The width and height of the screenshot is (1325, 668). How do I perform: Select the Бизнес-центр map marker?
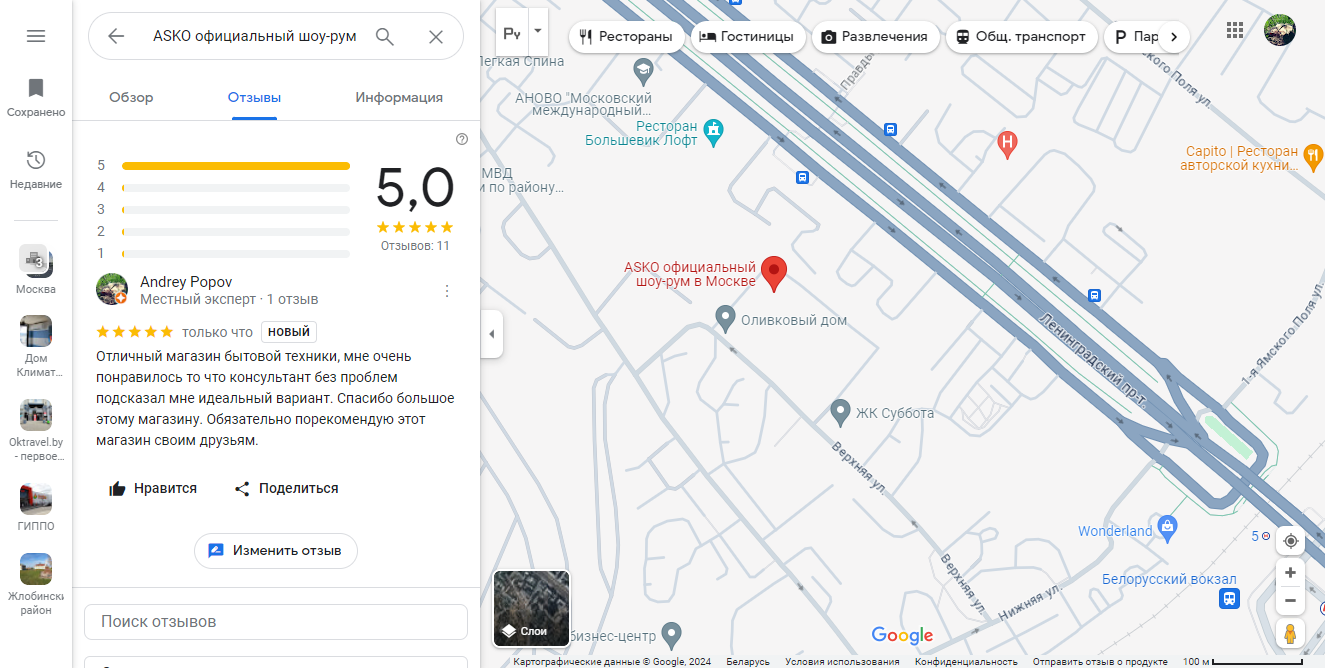coord(673,634)
